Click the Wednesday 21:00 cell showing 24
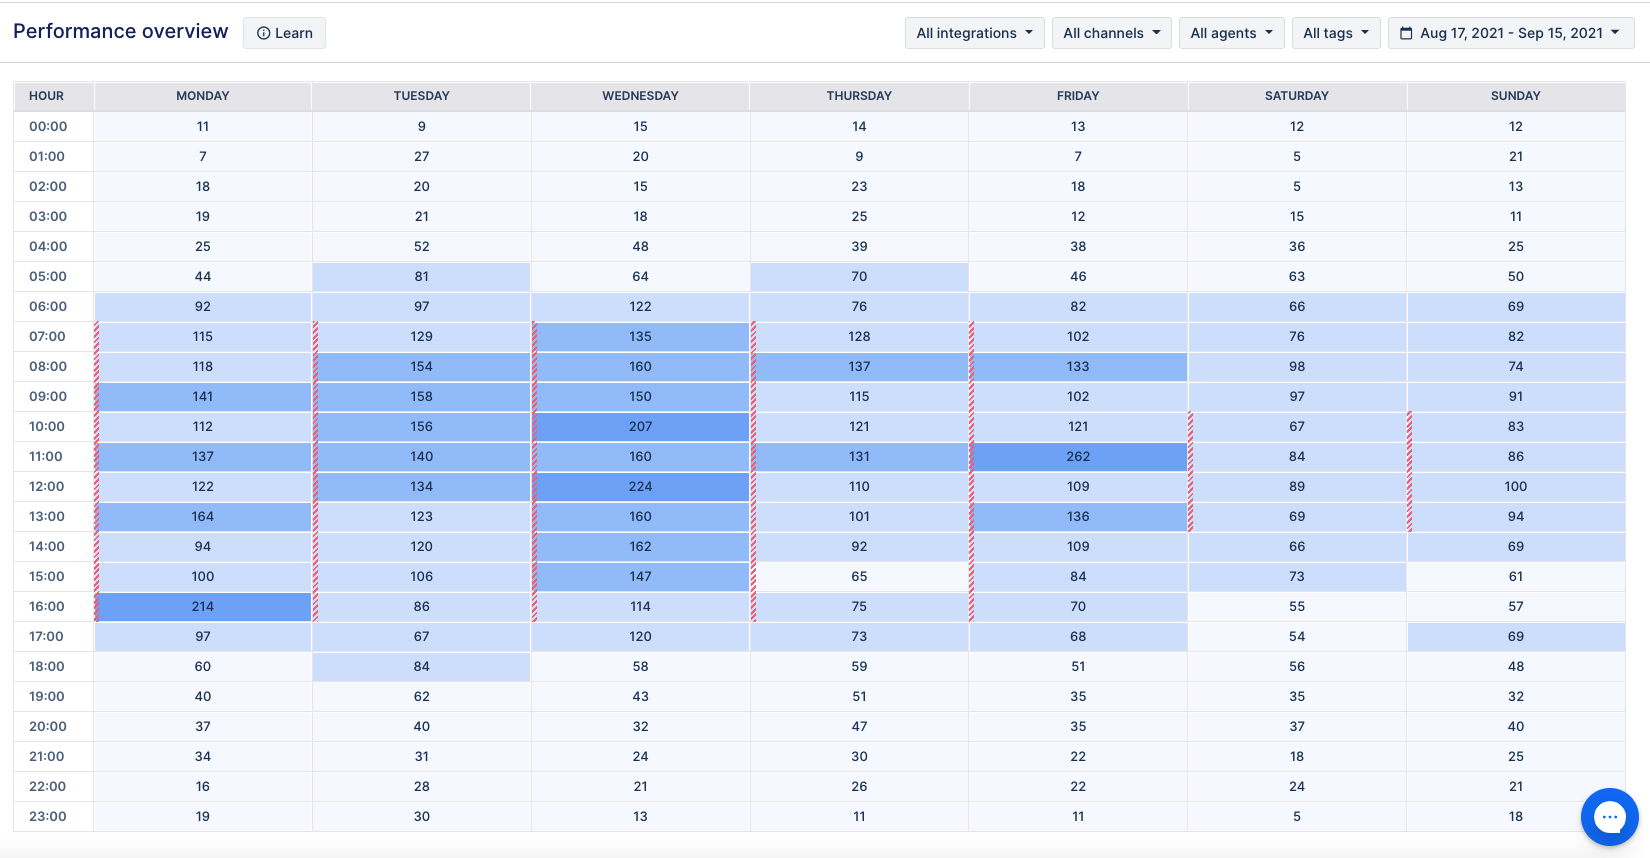This screenshot has height=858, width=1650. 640,756
